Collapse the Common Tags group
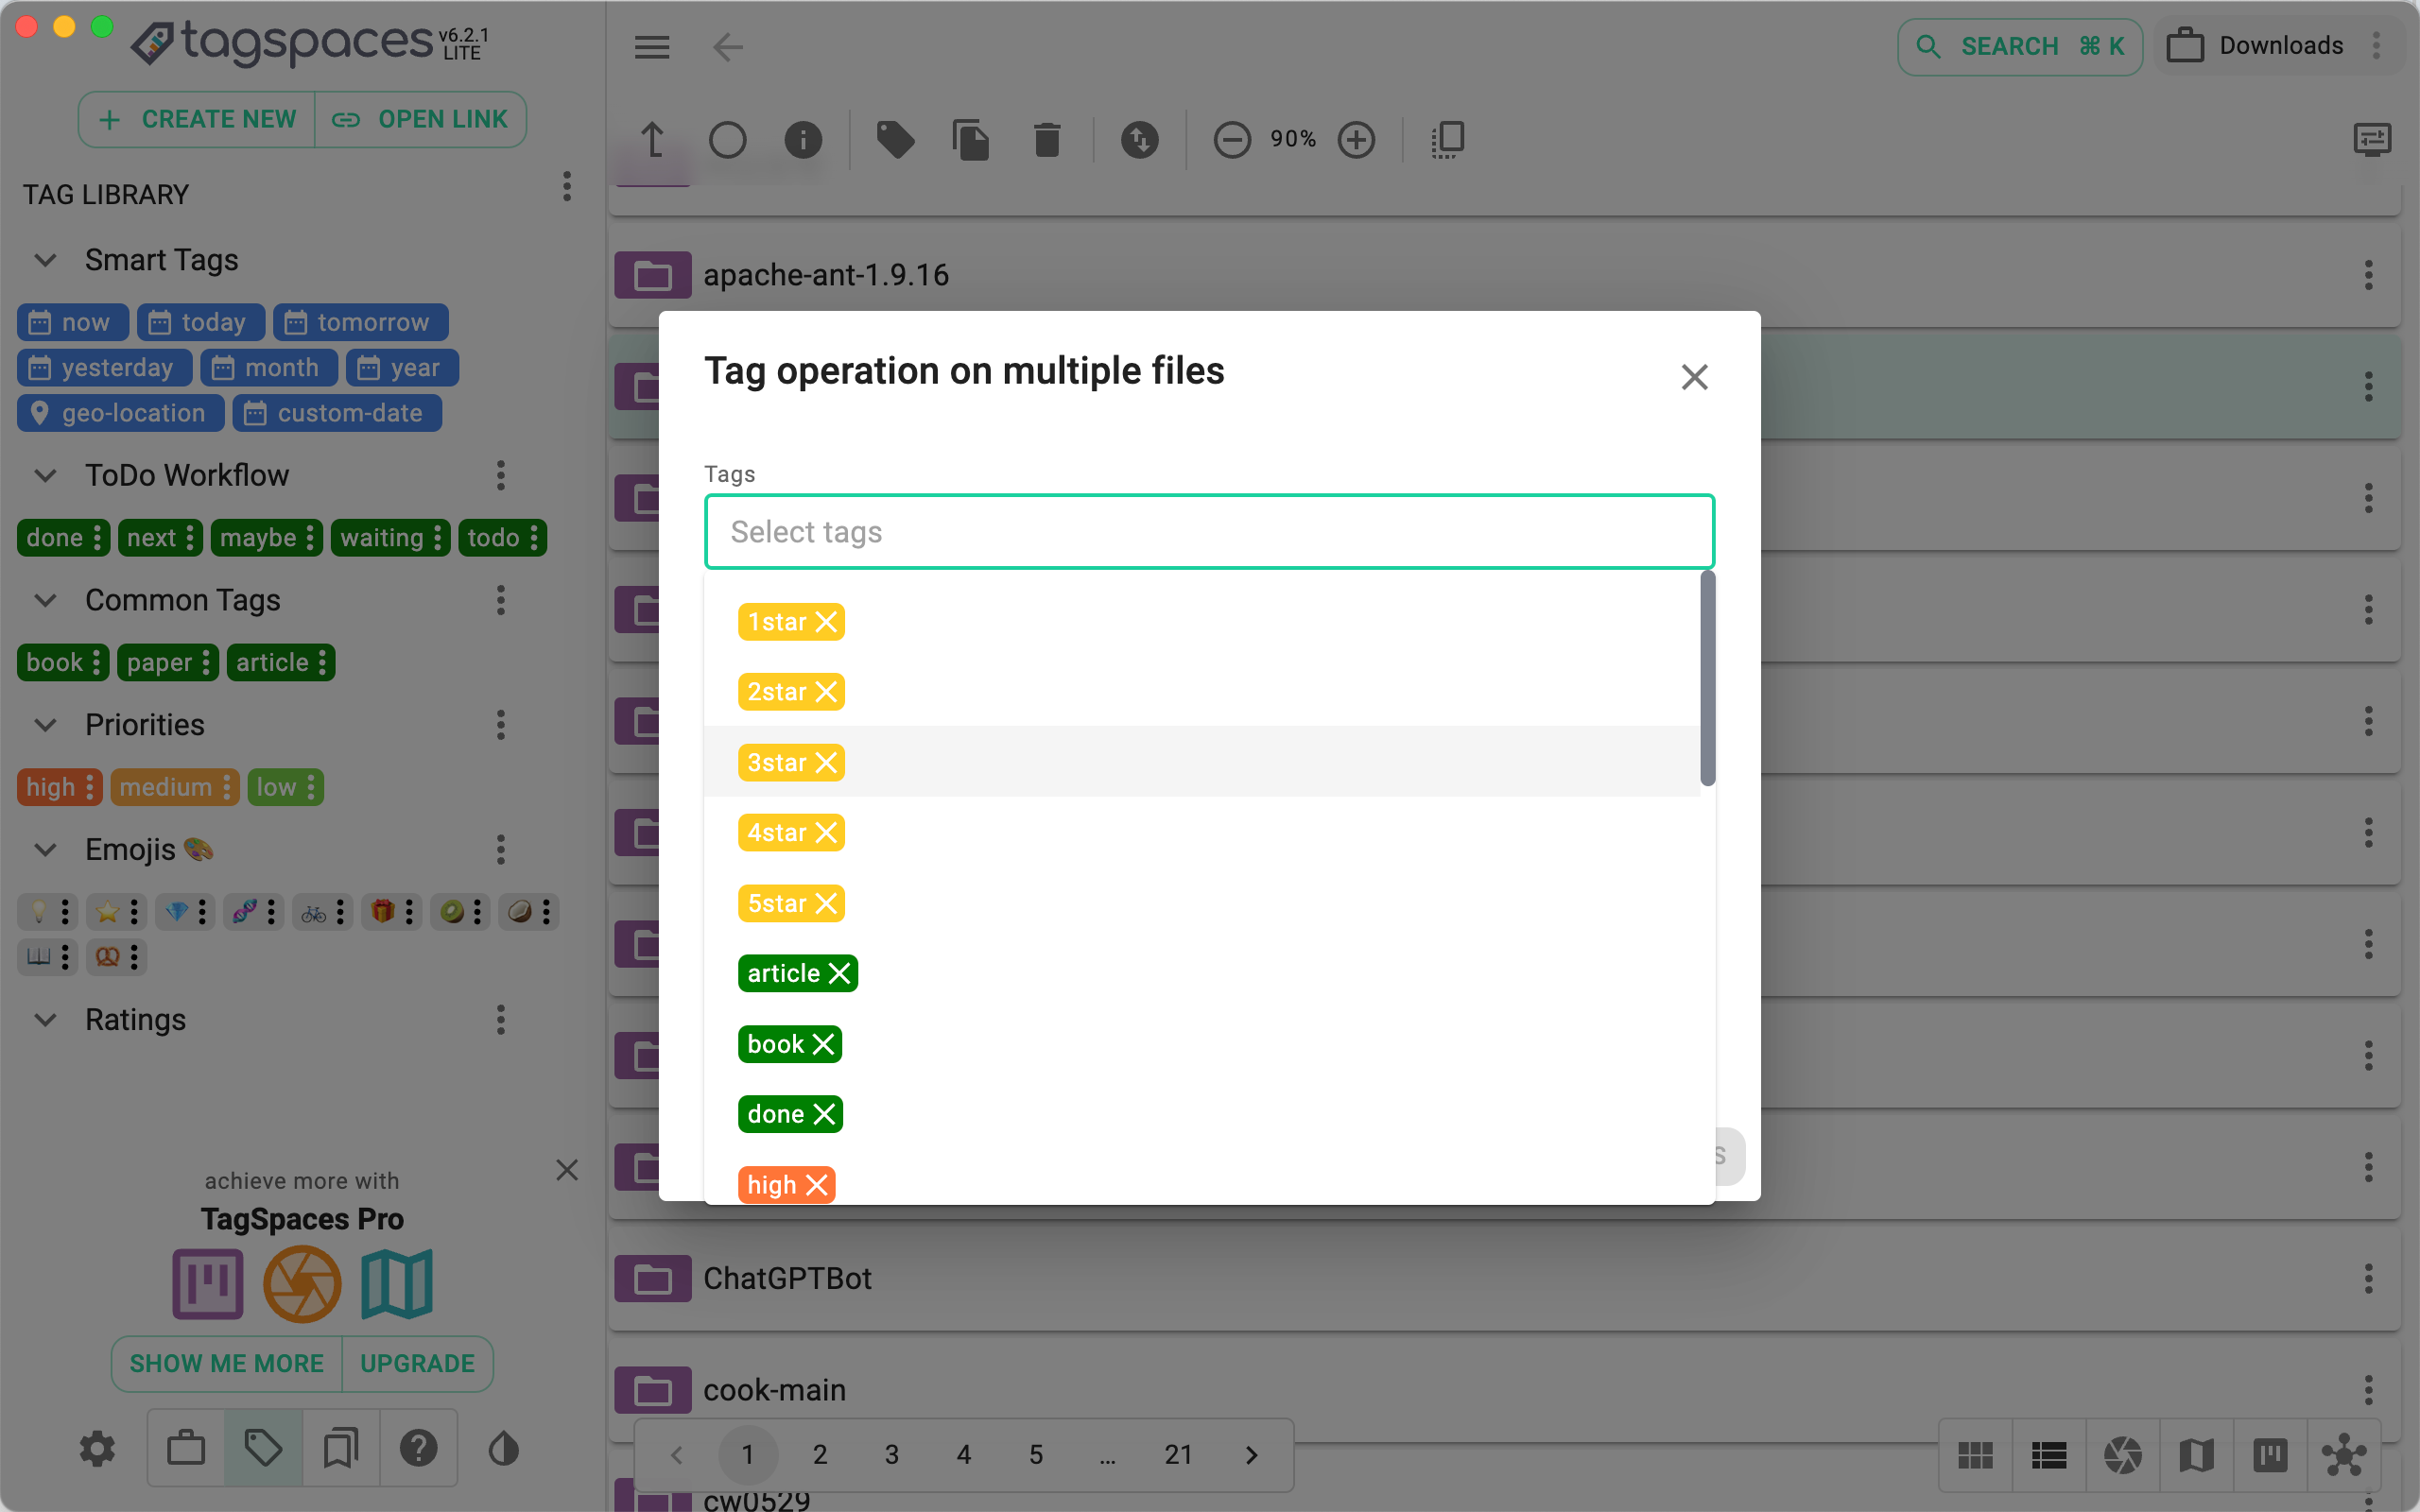This screenshot has height=1512, width=2420. (45, 600)
